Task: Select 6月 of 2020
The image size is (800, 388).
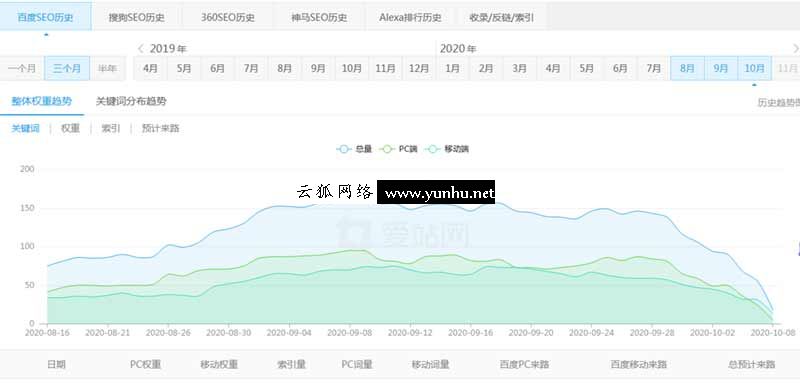Action: 620,68
